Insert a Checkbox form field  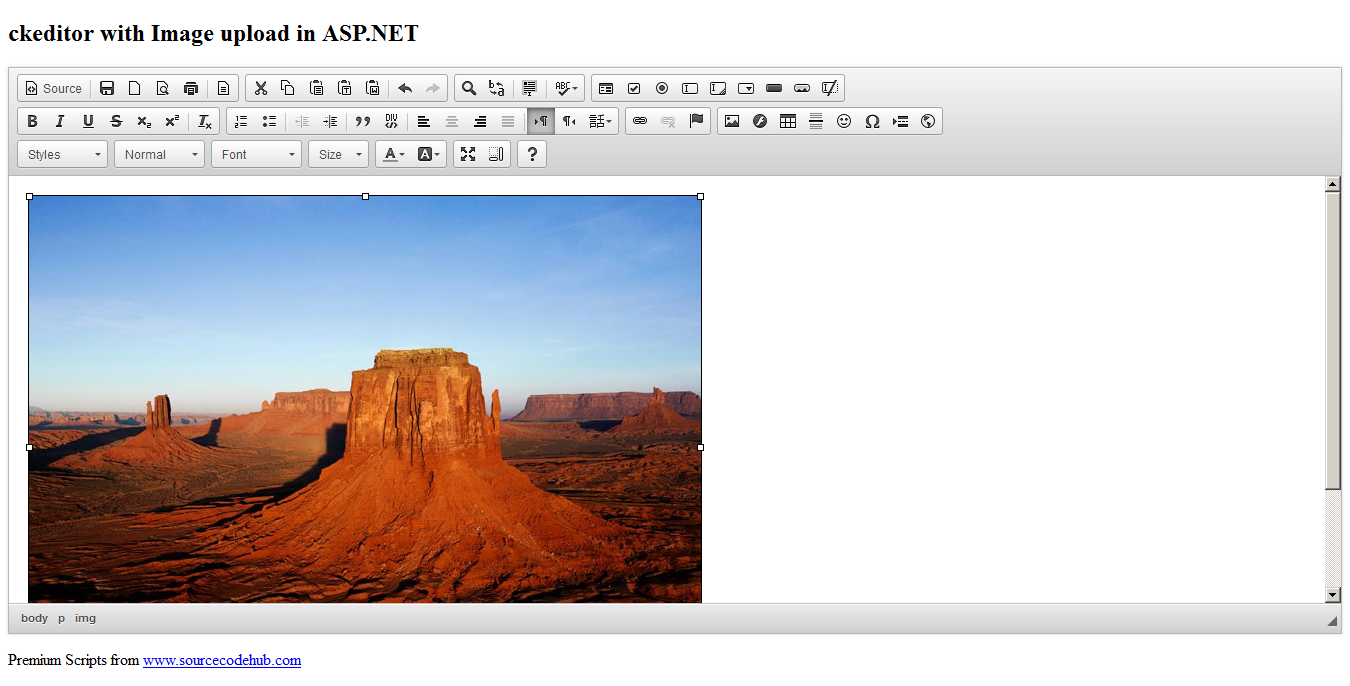pos(634,88)
